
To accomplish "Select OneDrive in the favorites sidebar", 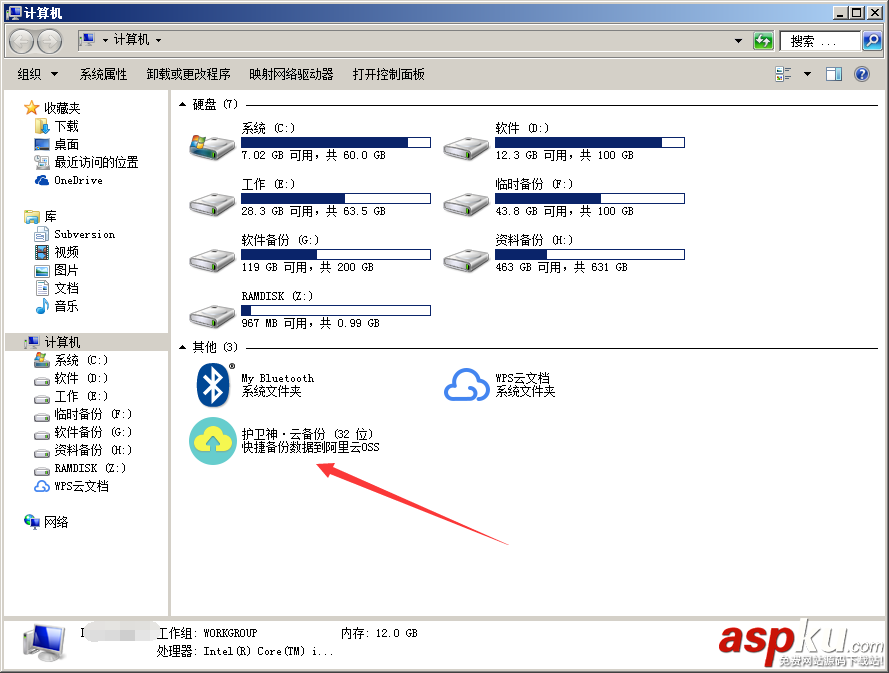I will pyautogui.click(x=64, y=180).
